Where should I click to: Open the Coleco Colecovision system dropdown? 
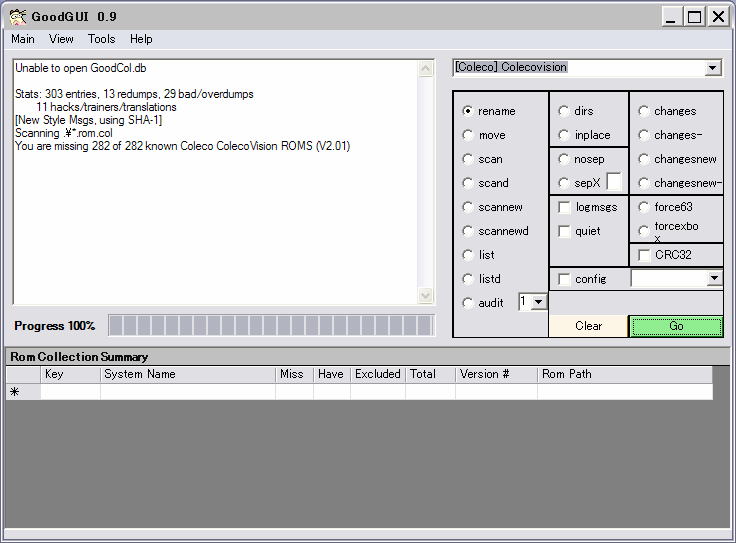pos(713,68)
